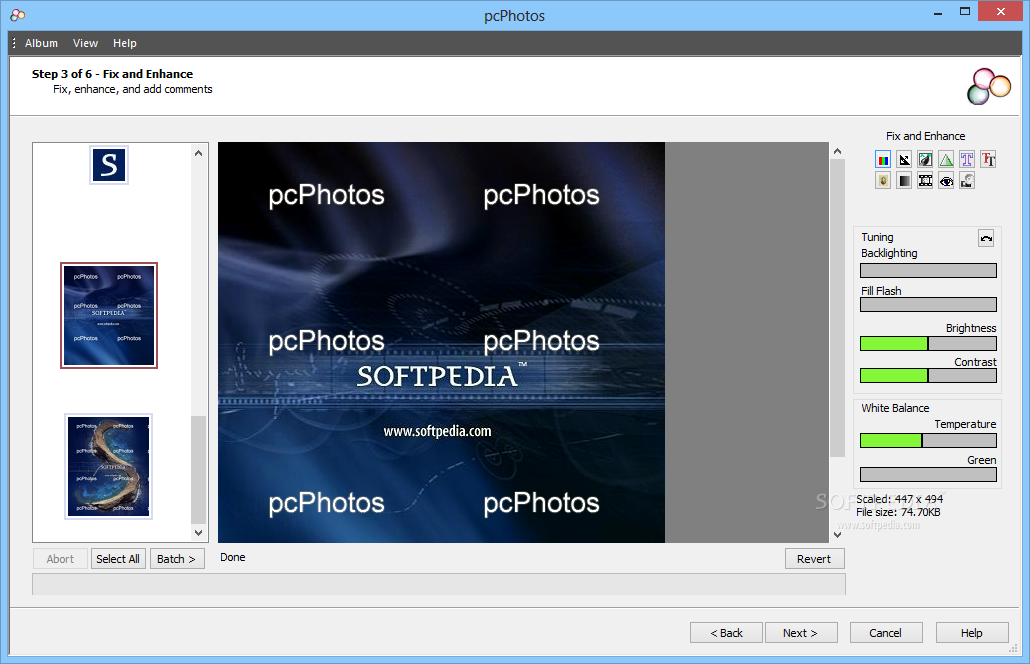Open the Album menu
Image resolution: width=1030 pixels, height=664 pixels.
(x=41, y=43)
